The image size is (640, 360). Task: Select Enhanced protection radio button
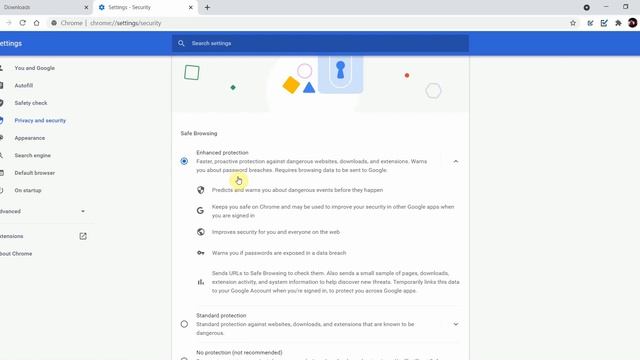[184, 161]
